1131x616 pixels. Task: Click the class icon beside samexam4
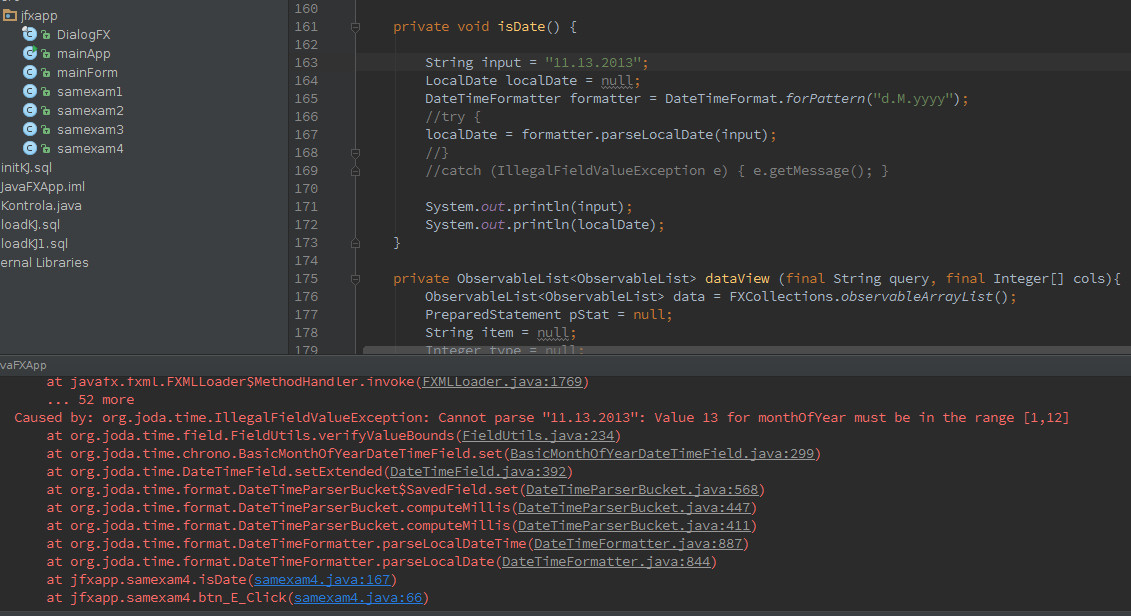pos(30,148)
